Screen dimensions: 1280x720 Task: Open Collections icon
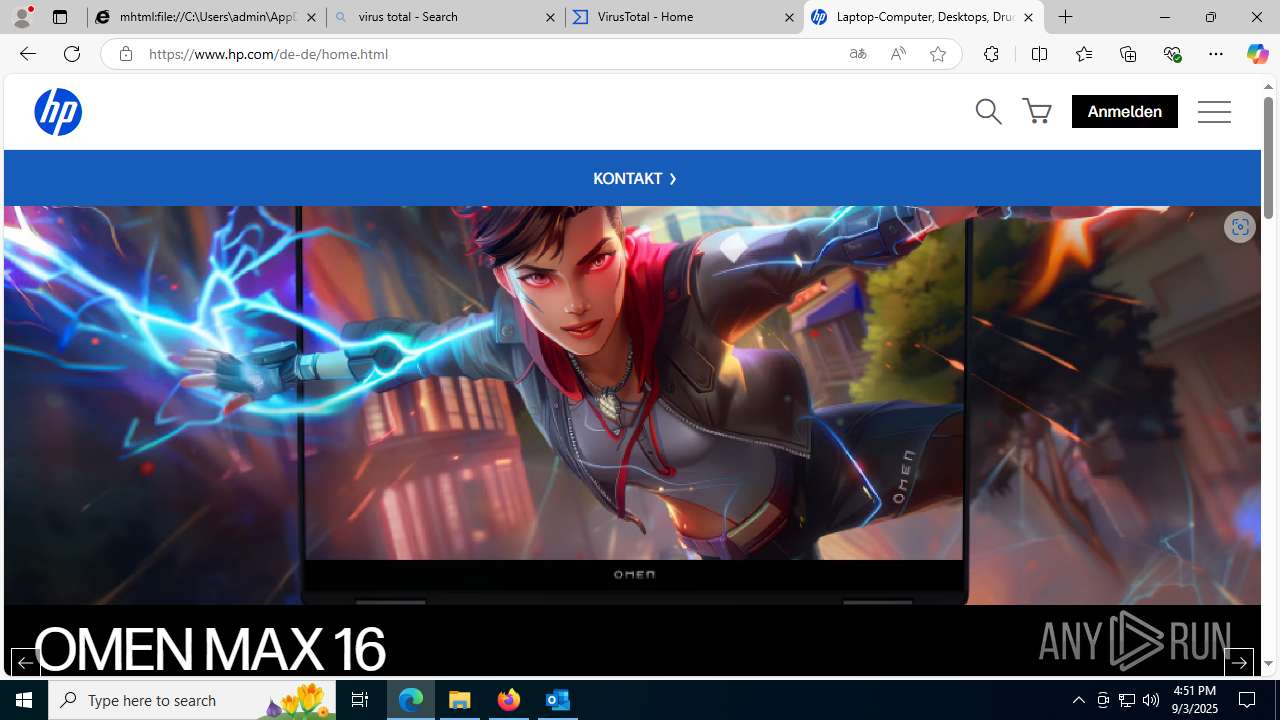[x=1128, y=54]
